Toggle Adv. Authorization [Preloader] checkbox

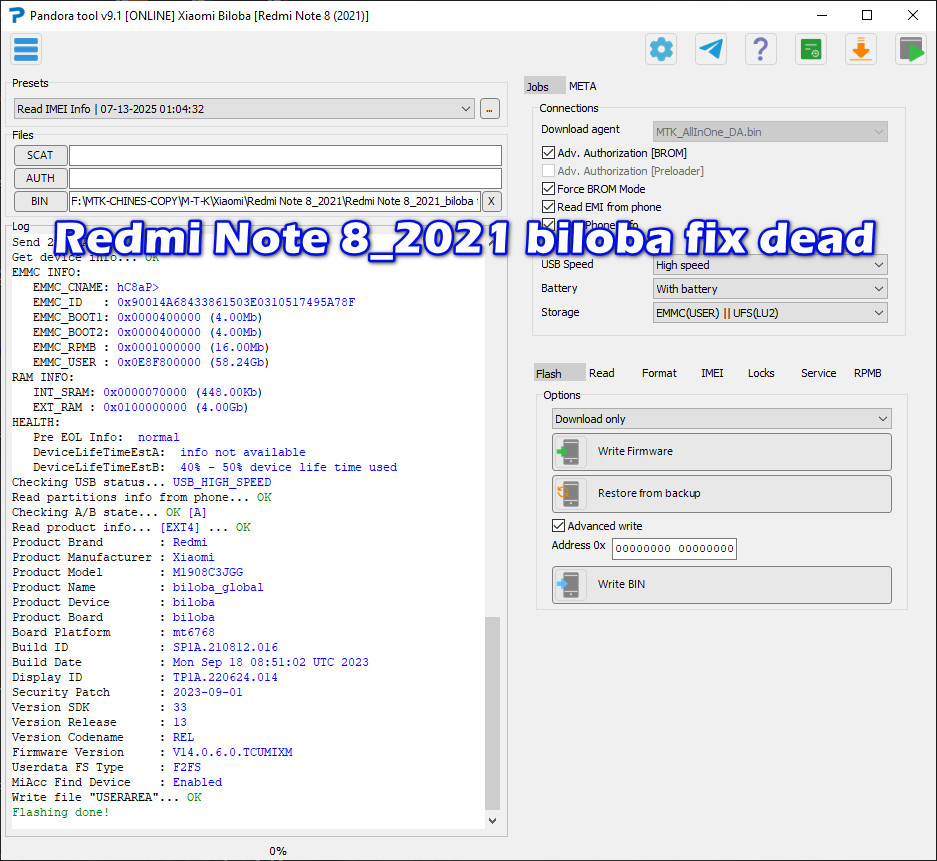point(548,171)
